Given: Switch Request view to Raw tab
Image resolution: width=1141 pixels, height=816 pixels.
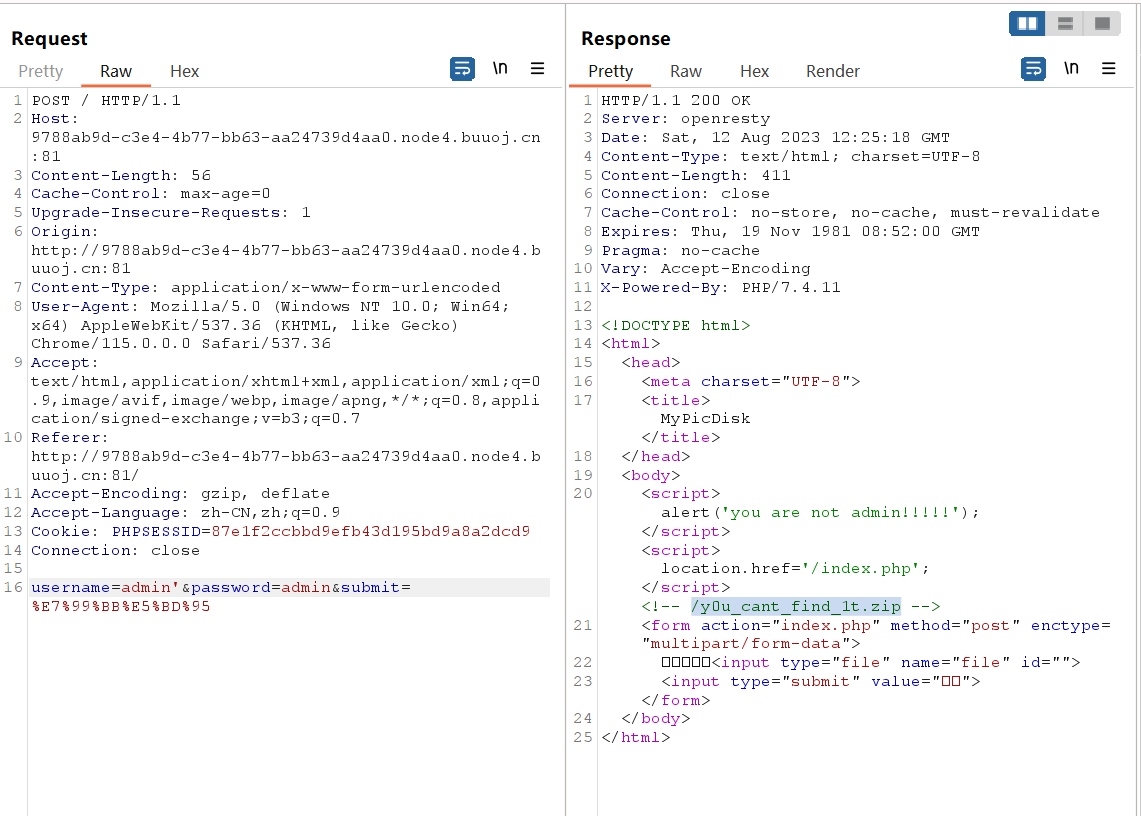Looking at the screenshot, I should (x=116, y=71).
